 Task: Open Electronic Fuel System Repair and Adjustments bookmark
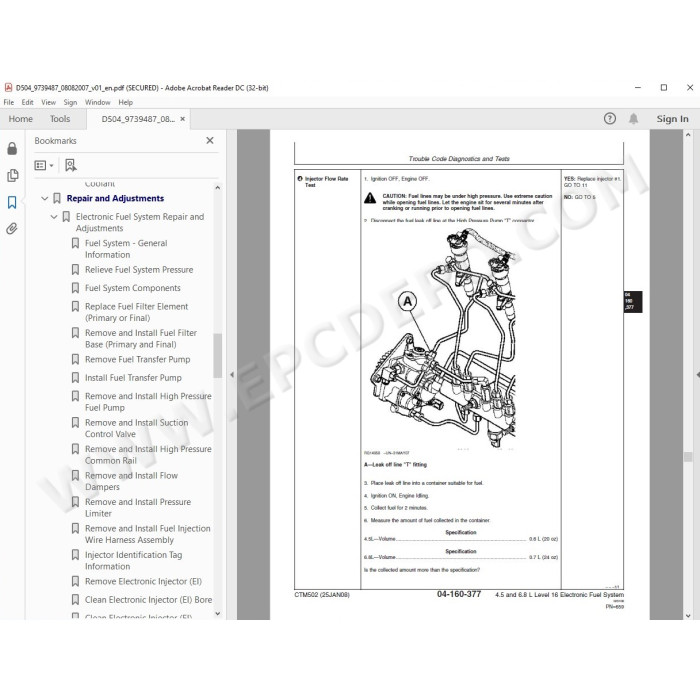140,222
